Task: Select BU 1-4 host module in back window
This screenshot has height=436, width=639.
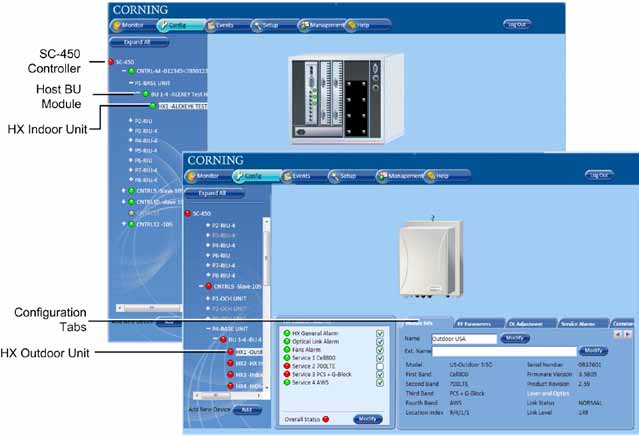Action: 175,94
